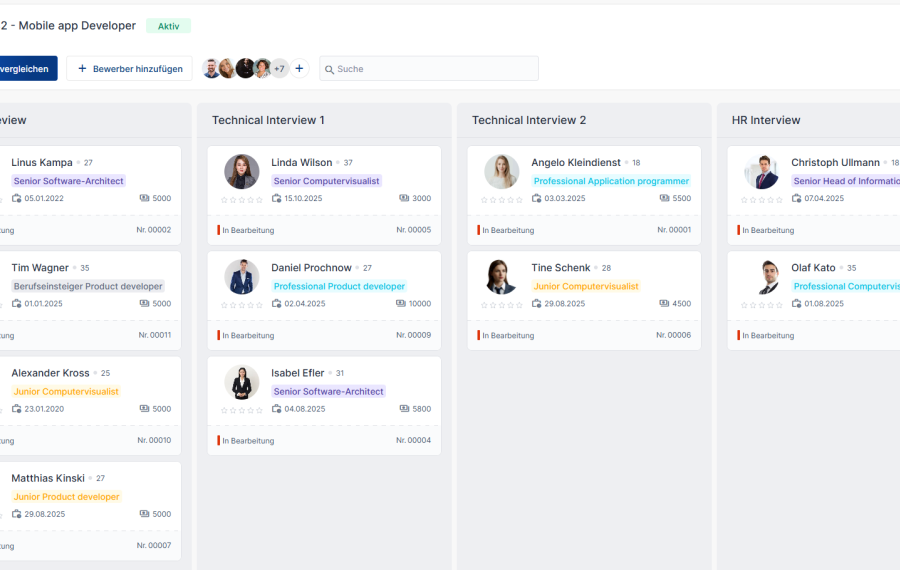Click the salary icon on Matthias Kinski's card

click(x=145, y=514)
